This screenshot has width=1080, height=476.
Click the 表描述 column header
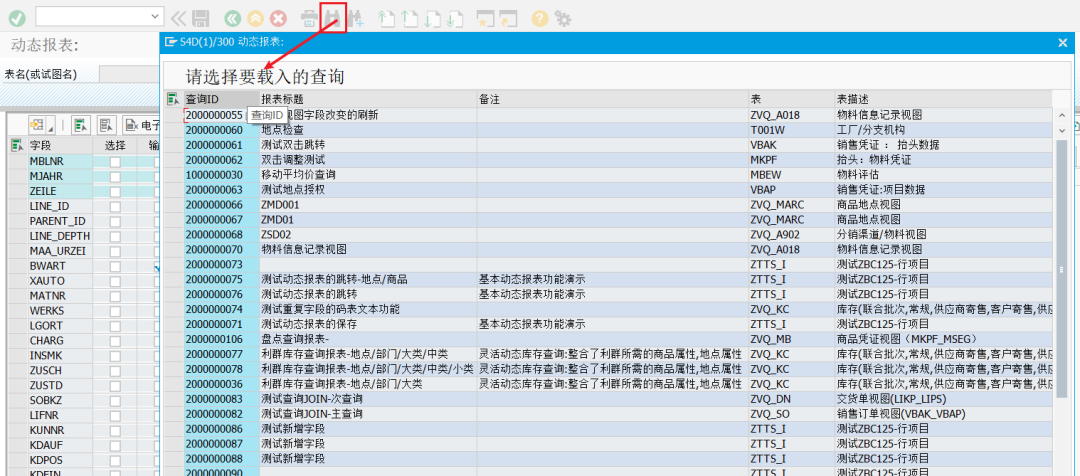(943, 99)
